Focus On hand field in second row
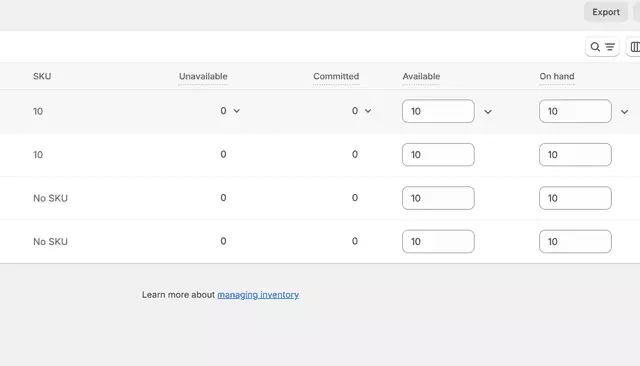 click(x=575, y=155)
